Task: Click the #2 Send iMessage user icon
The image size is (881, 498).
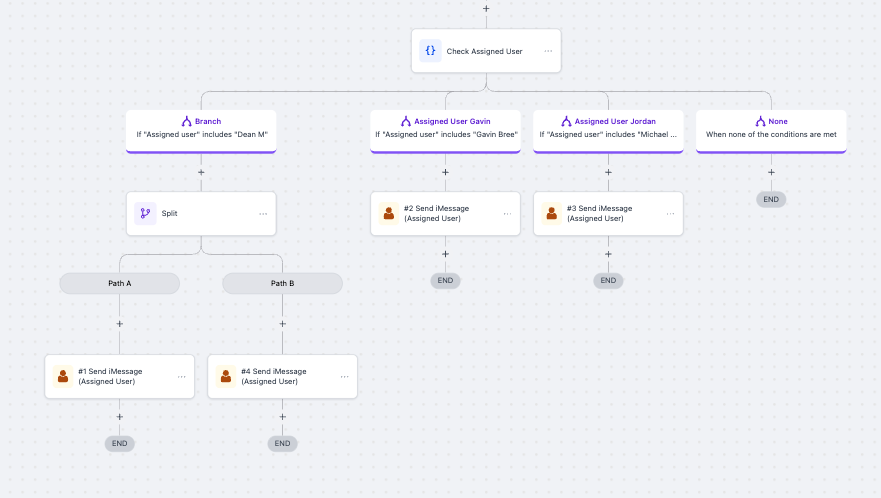Action: (389, 213)
